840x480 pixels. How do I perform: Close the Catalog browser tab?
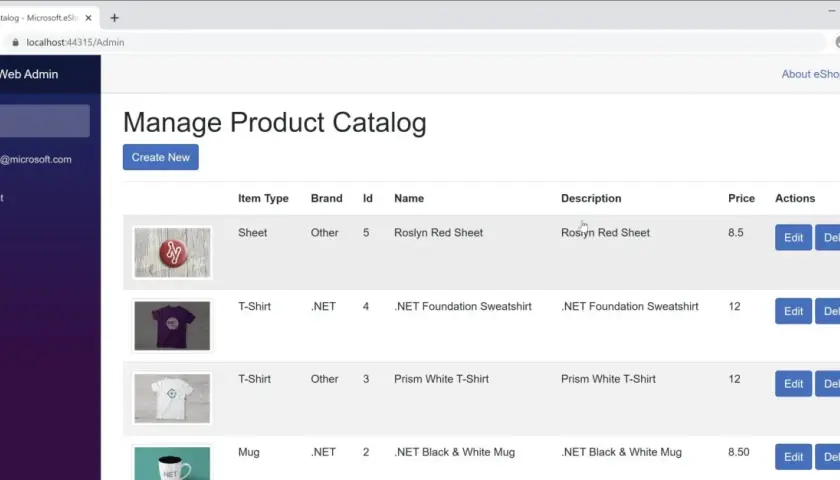pyautogui.click(x=88, y=18)
